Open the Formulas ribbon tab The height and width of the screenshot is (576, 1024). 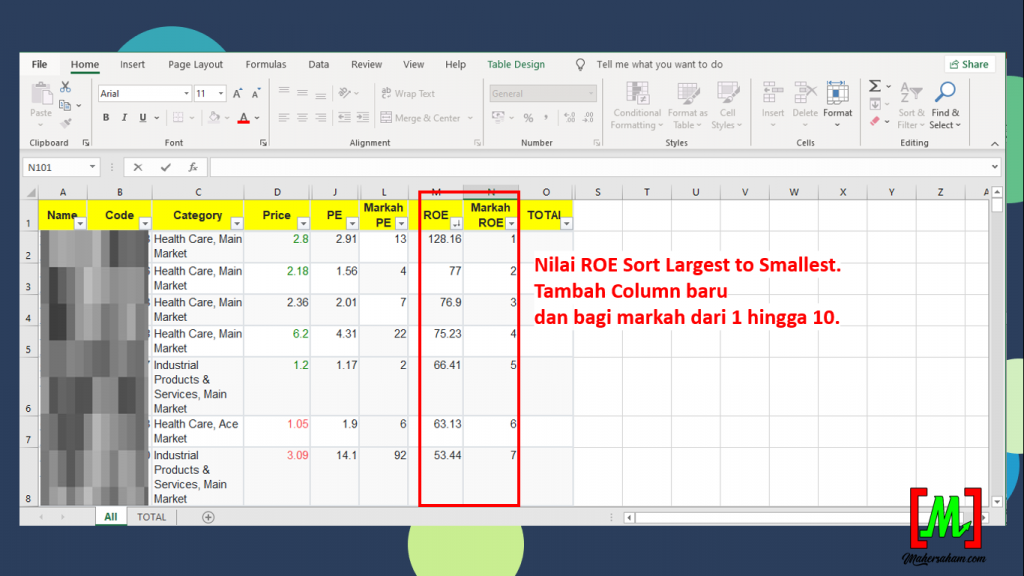click(266, 64)
